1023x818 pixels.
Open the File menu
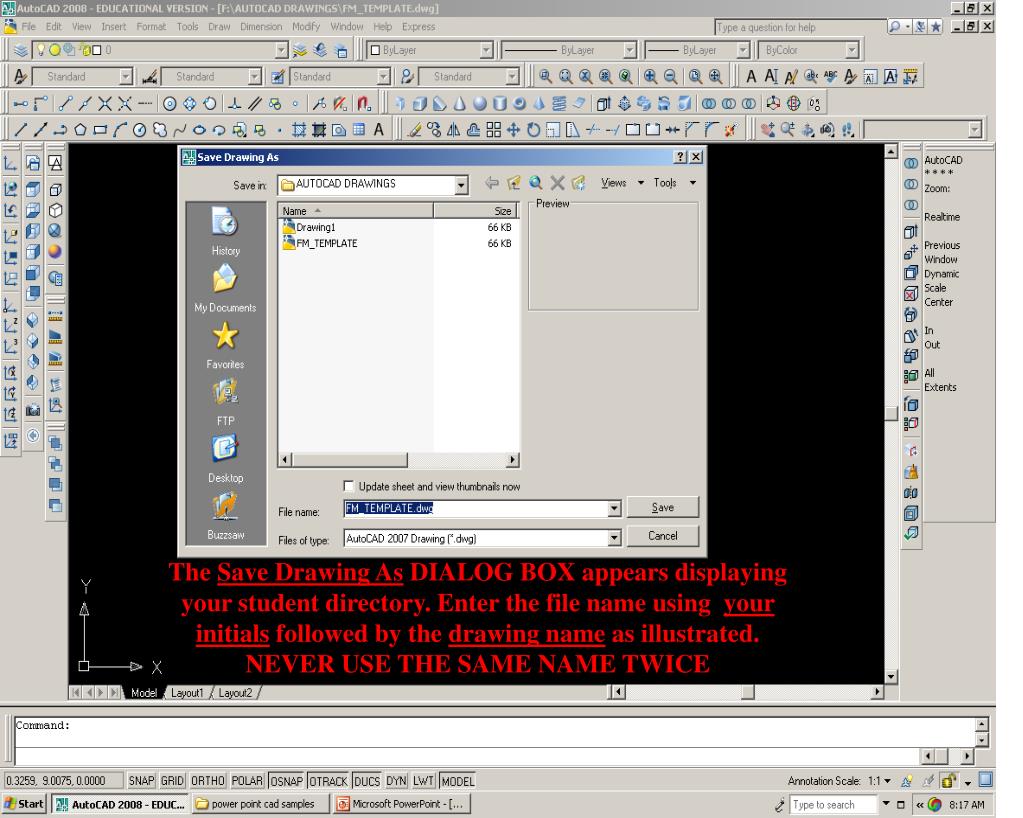[x=29, y=27]
